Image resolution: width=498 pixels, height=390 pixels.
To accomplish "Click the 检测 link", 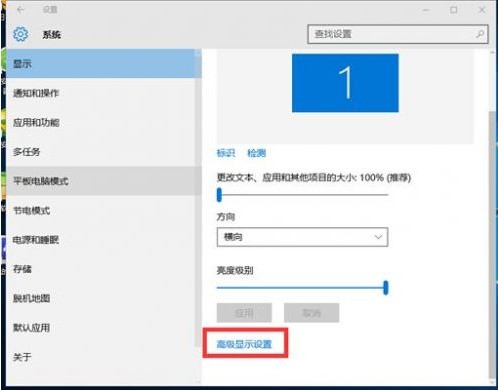I will click(x=256, y=153).
